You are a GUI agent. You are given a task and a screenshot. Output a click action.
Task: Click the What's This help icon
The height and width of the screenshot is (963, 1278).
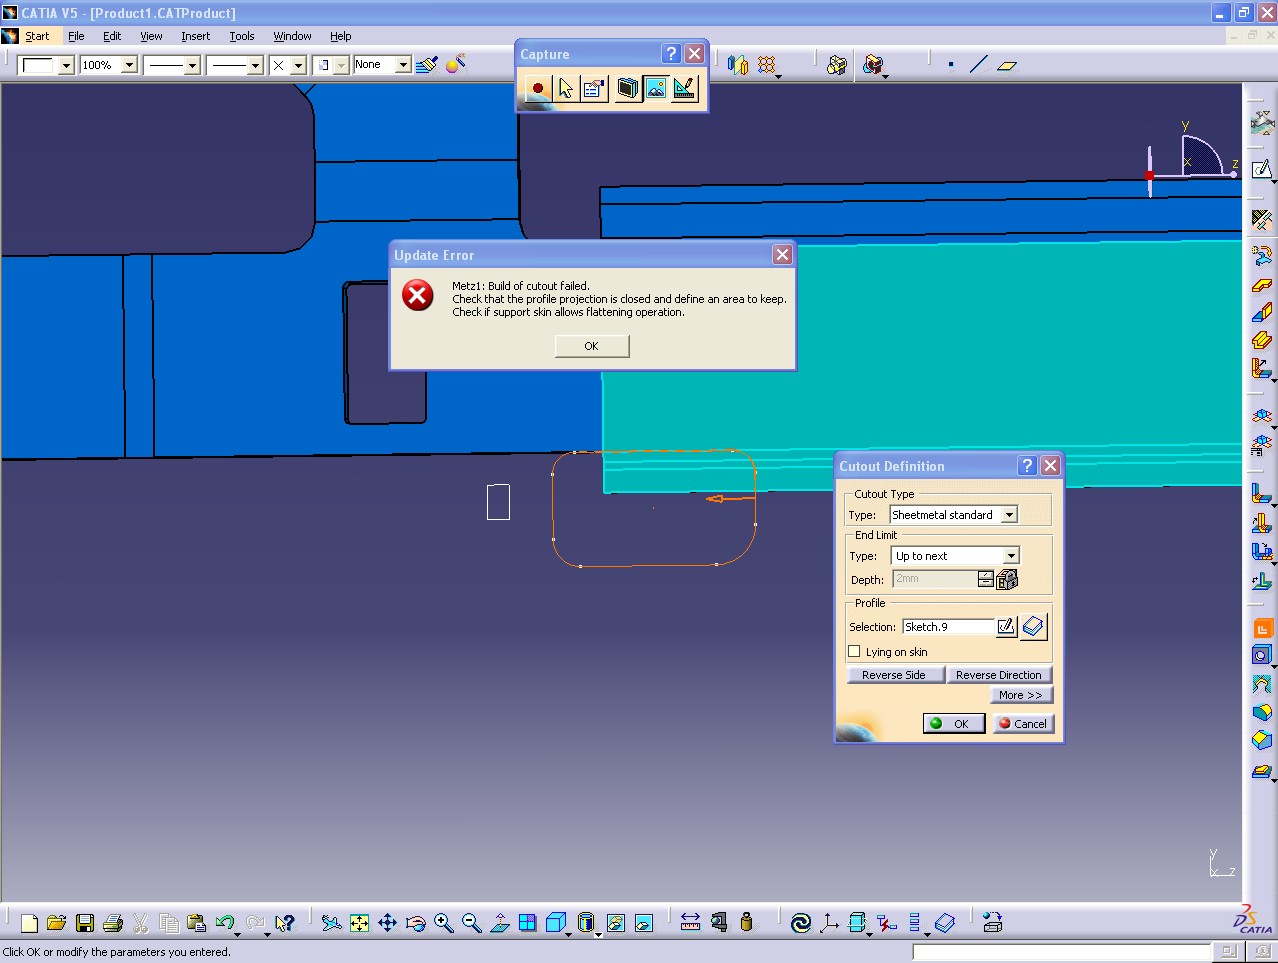(285, 923)
